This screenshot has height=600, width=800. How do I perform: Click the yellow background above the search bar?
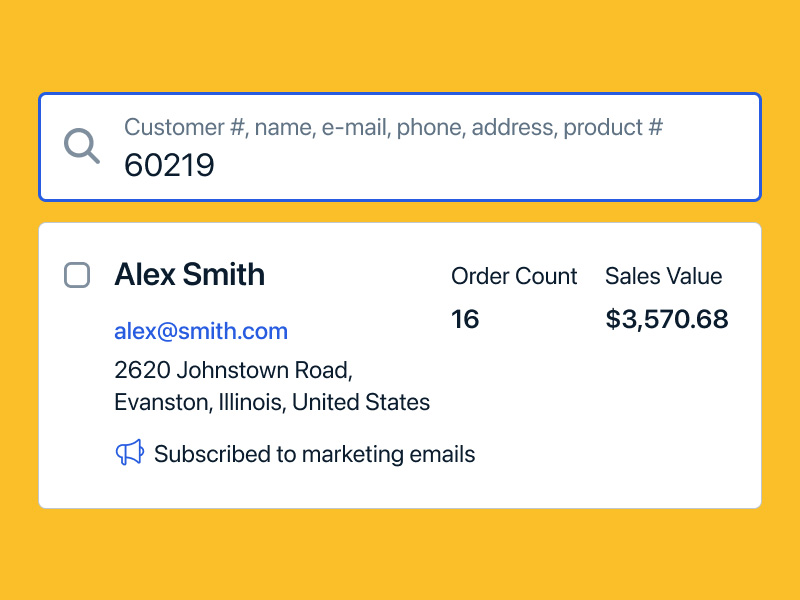(x=400, y=45)
